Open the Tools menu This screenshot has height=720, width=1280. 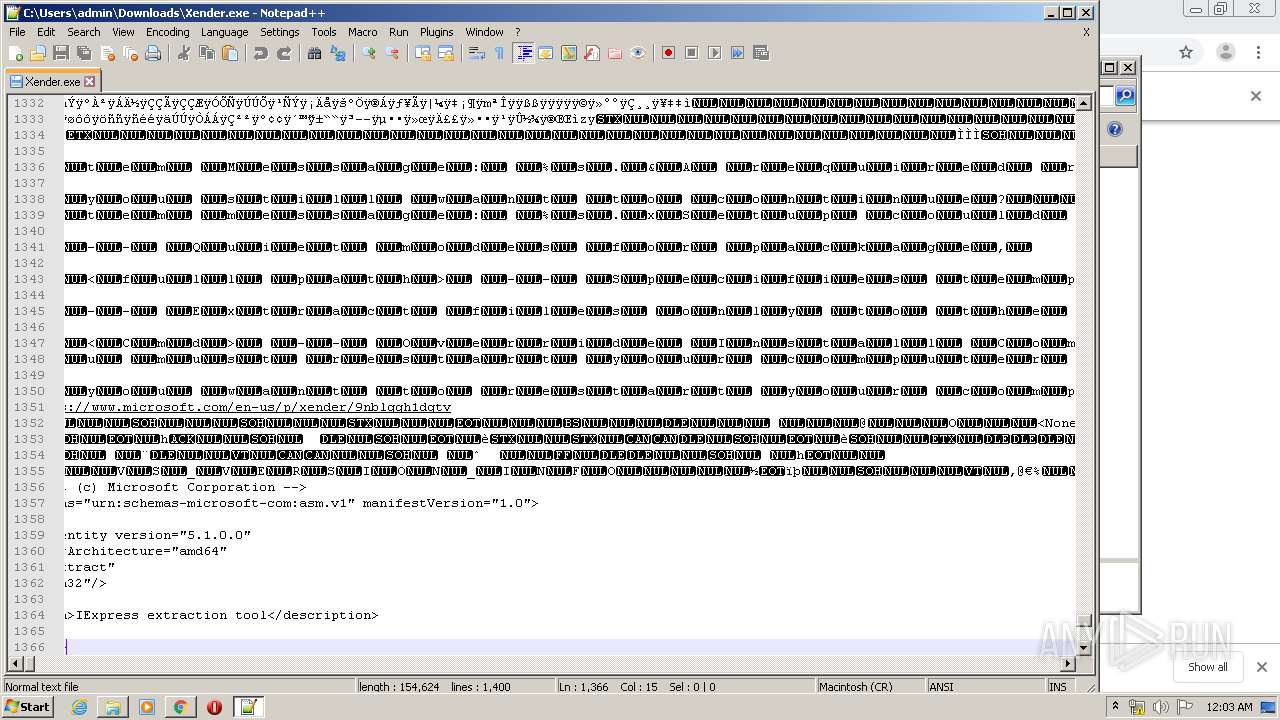(x=324, y=32)
